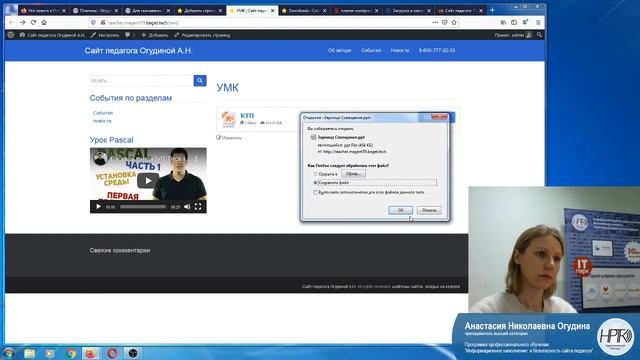Play the Pascal video via center button
This screenshot has width=640, height=360.
click(148, 180)
